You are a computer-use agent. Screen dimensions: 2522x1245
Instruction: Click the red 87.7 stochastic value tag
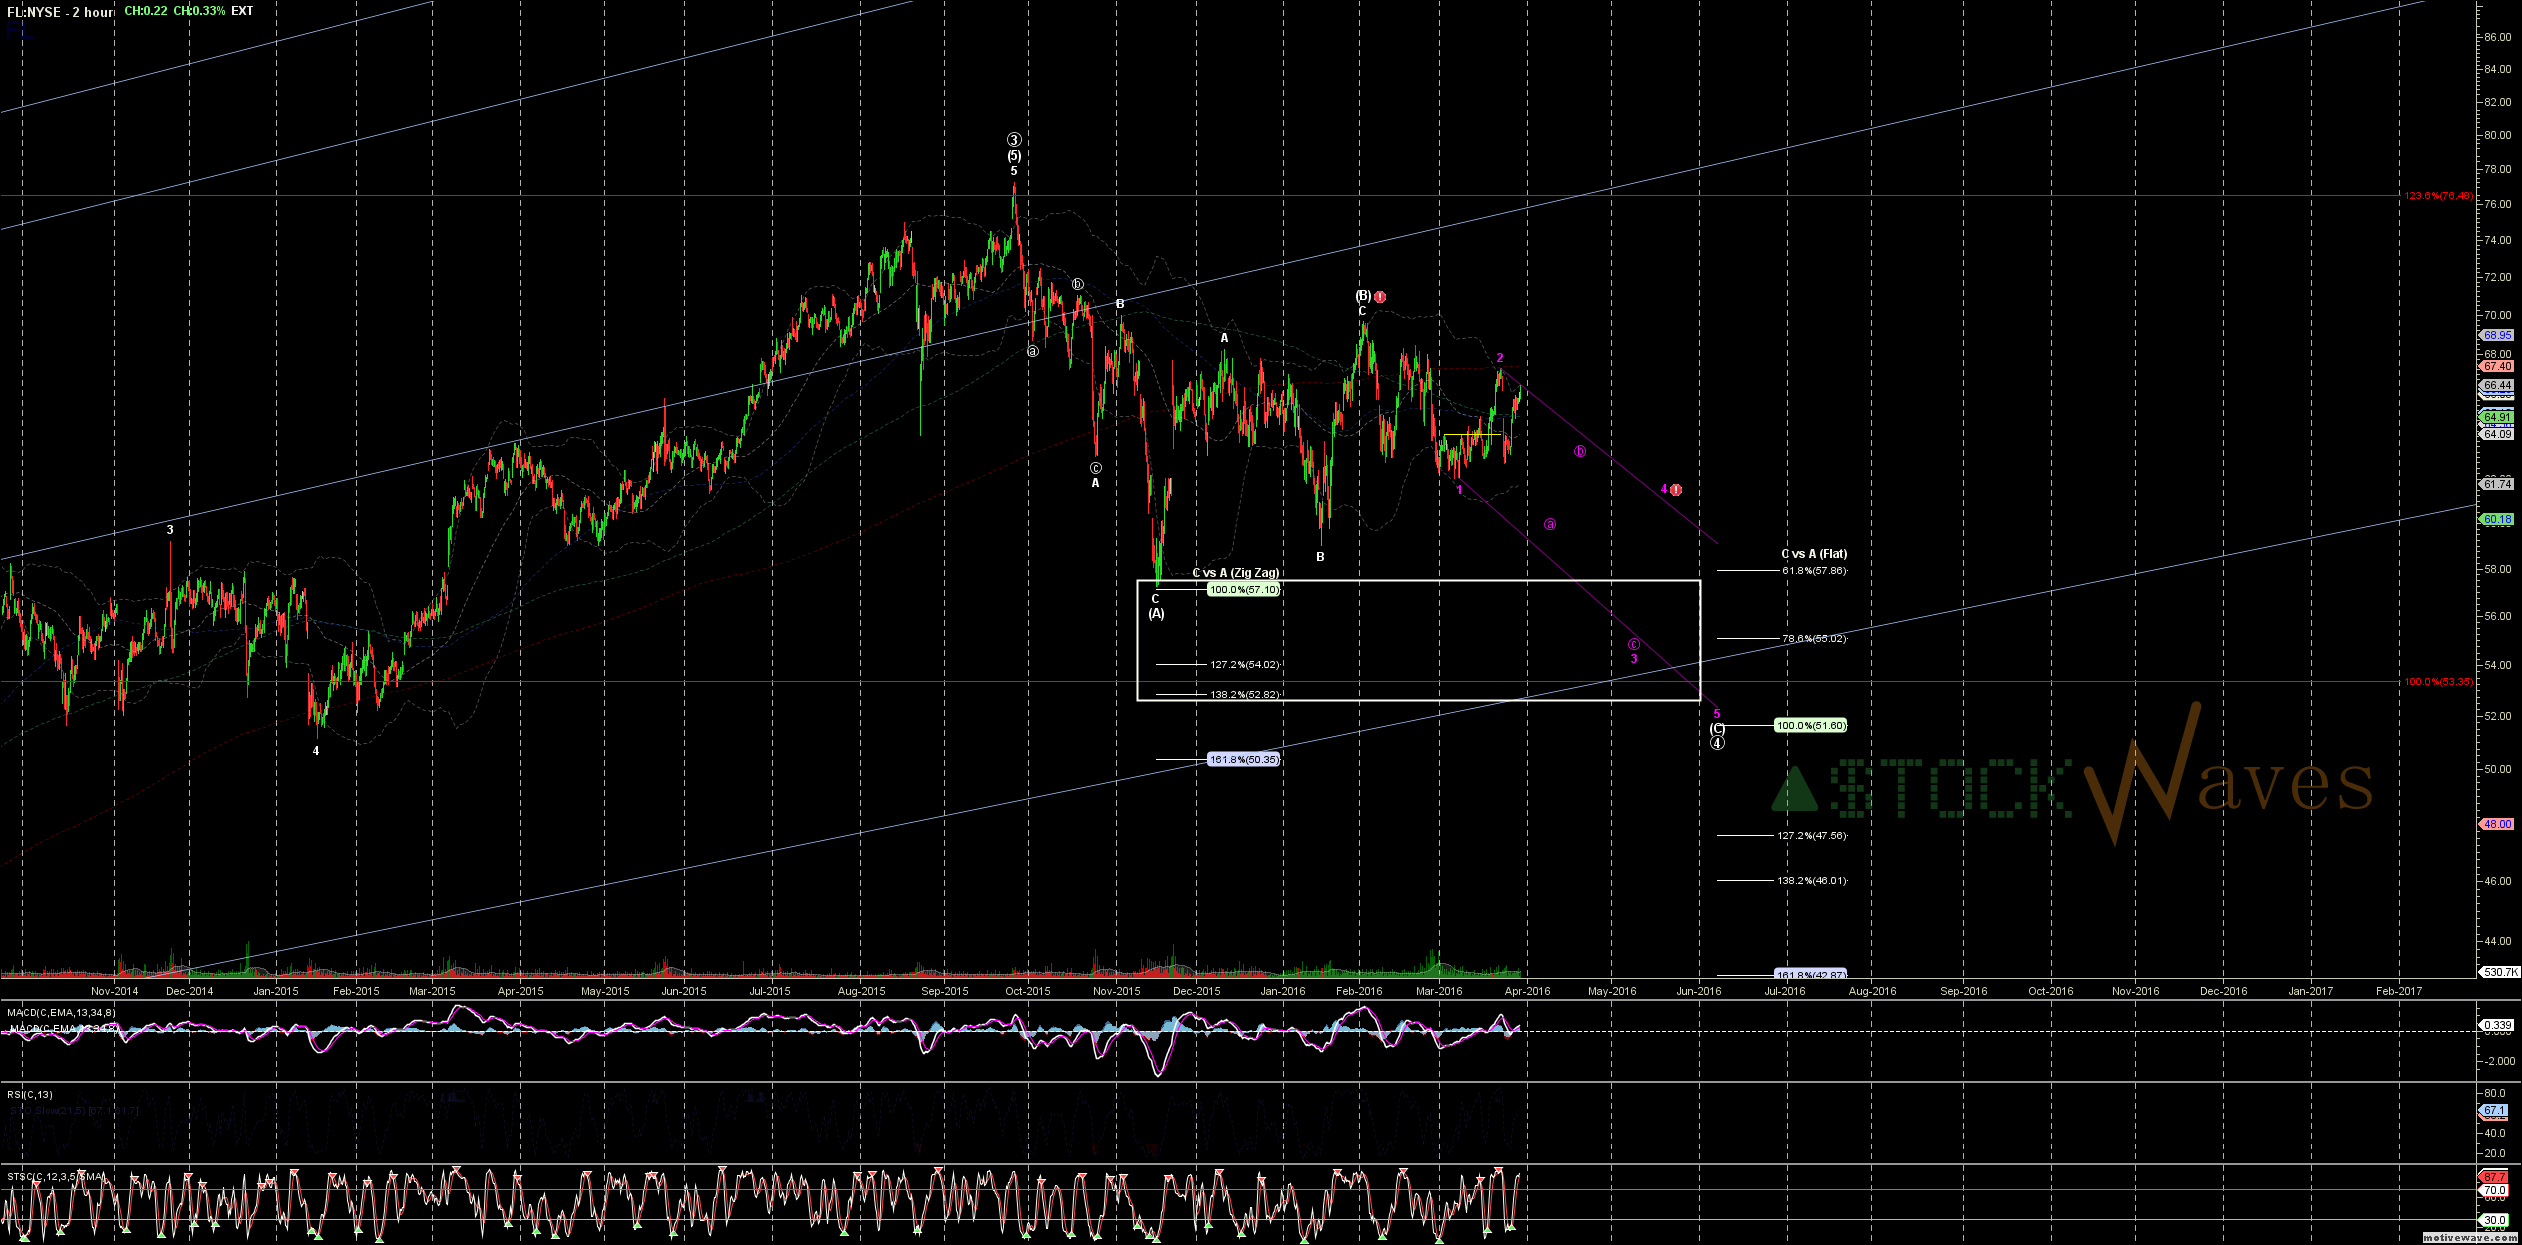[2494, 1178]
